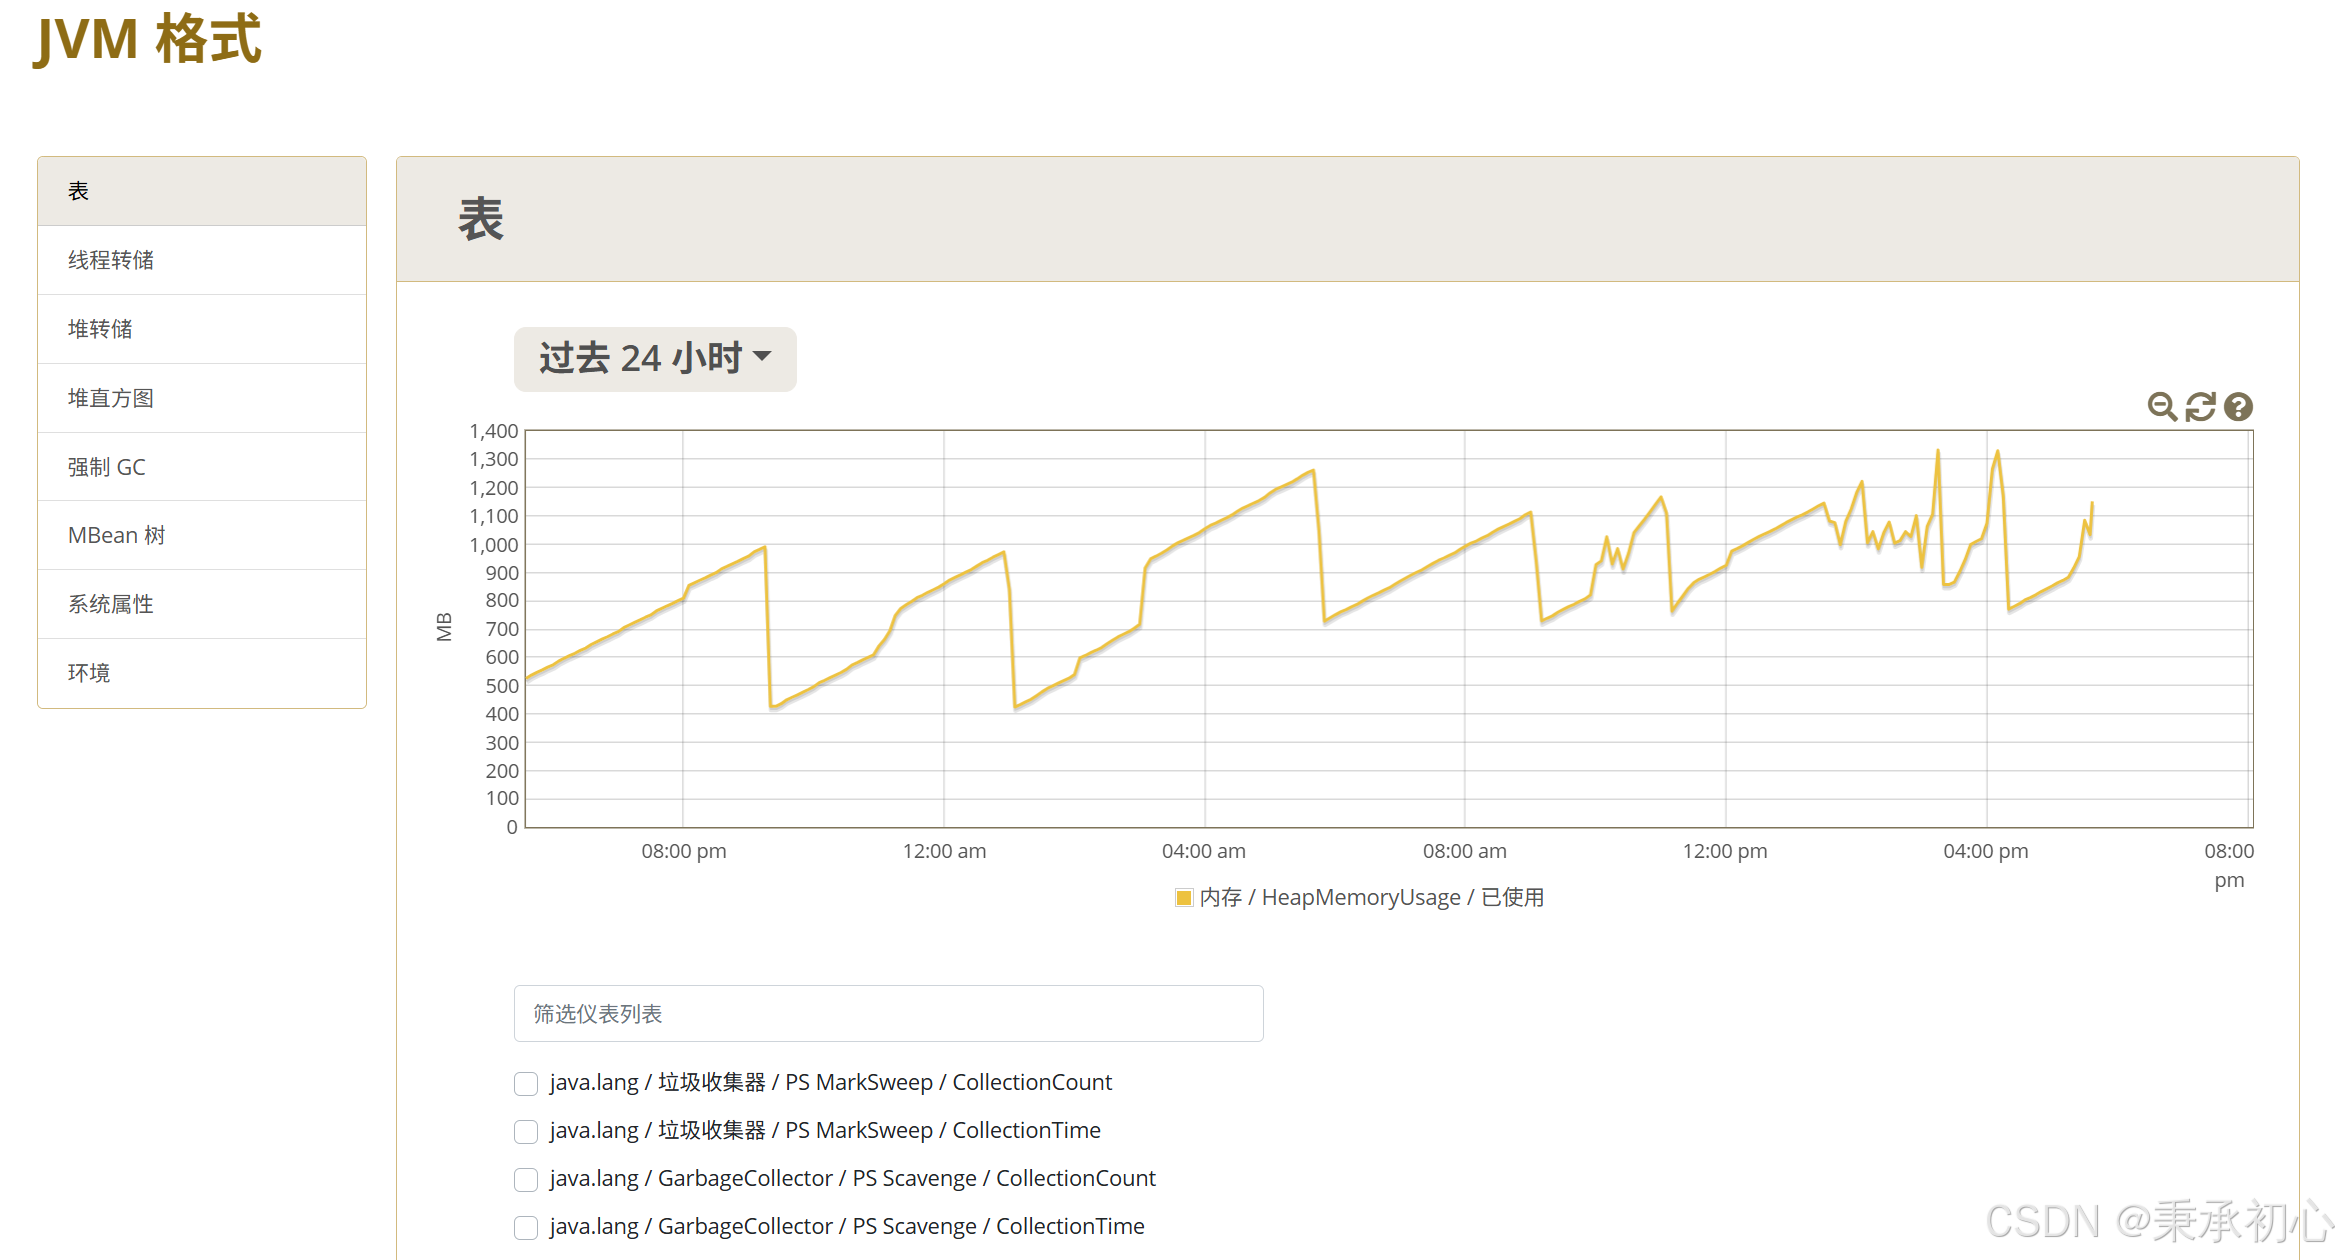2339x1260 pixels.
Task: Select 堆转储 menu item
Action: pos(100,329)
